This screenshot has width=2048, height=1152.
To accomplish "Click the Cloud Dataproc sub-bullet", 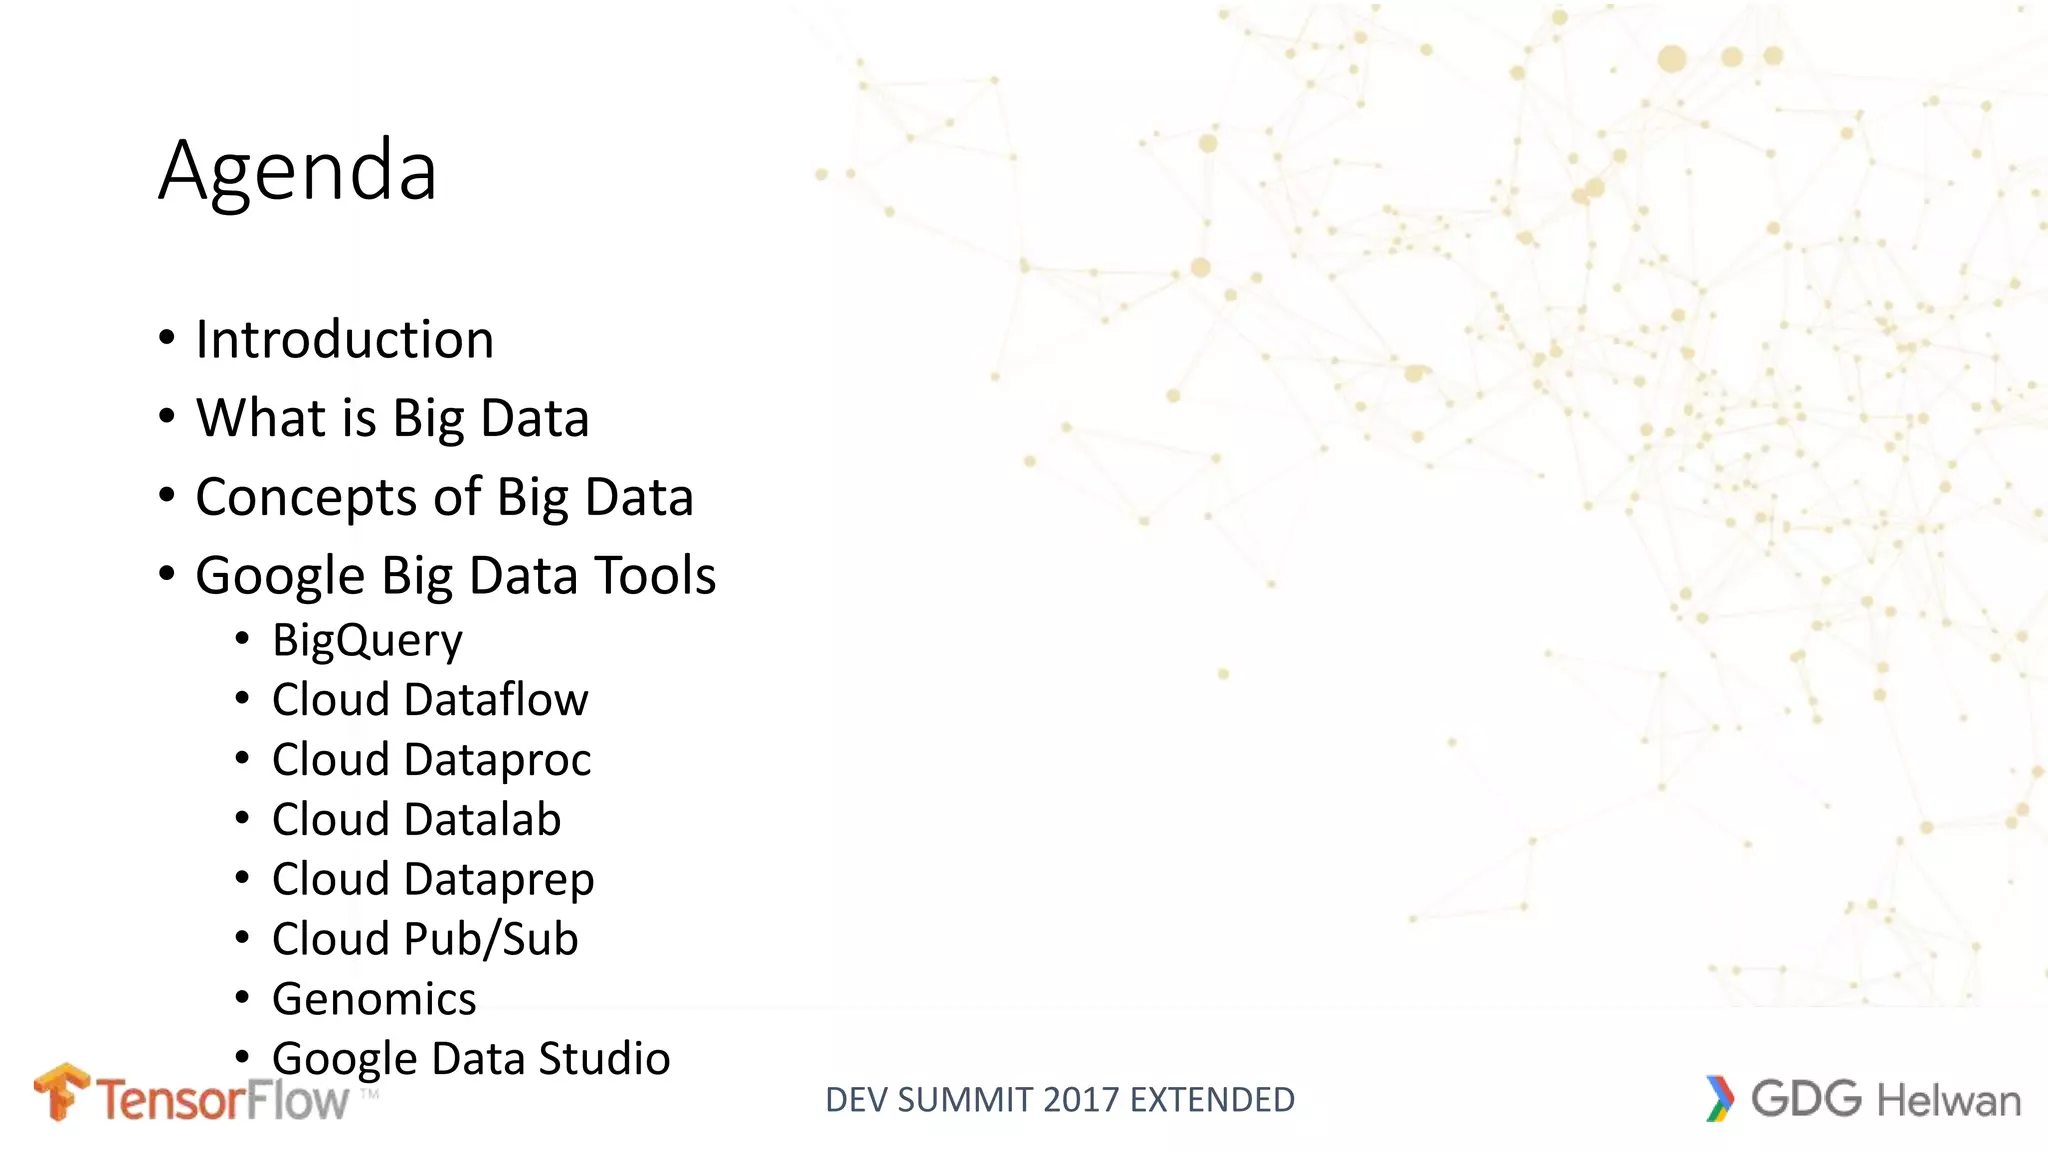I will (x=432, y=760).
